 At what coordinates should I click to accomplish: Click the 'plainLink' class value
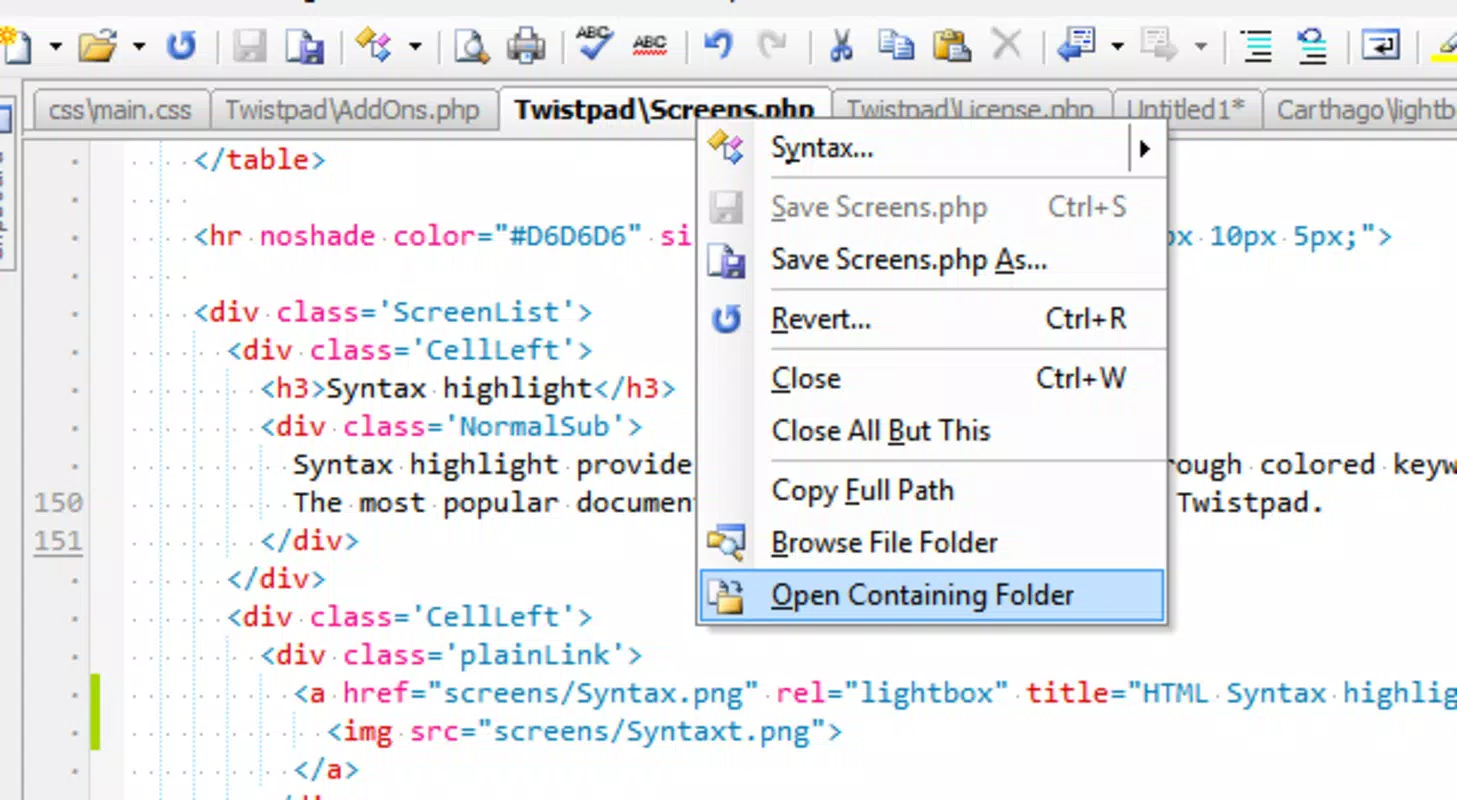pos(534,655)
